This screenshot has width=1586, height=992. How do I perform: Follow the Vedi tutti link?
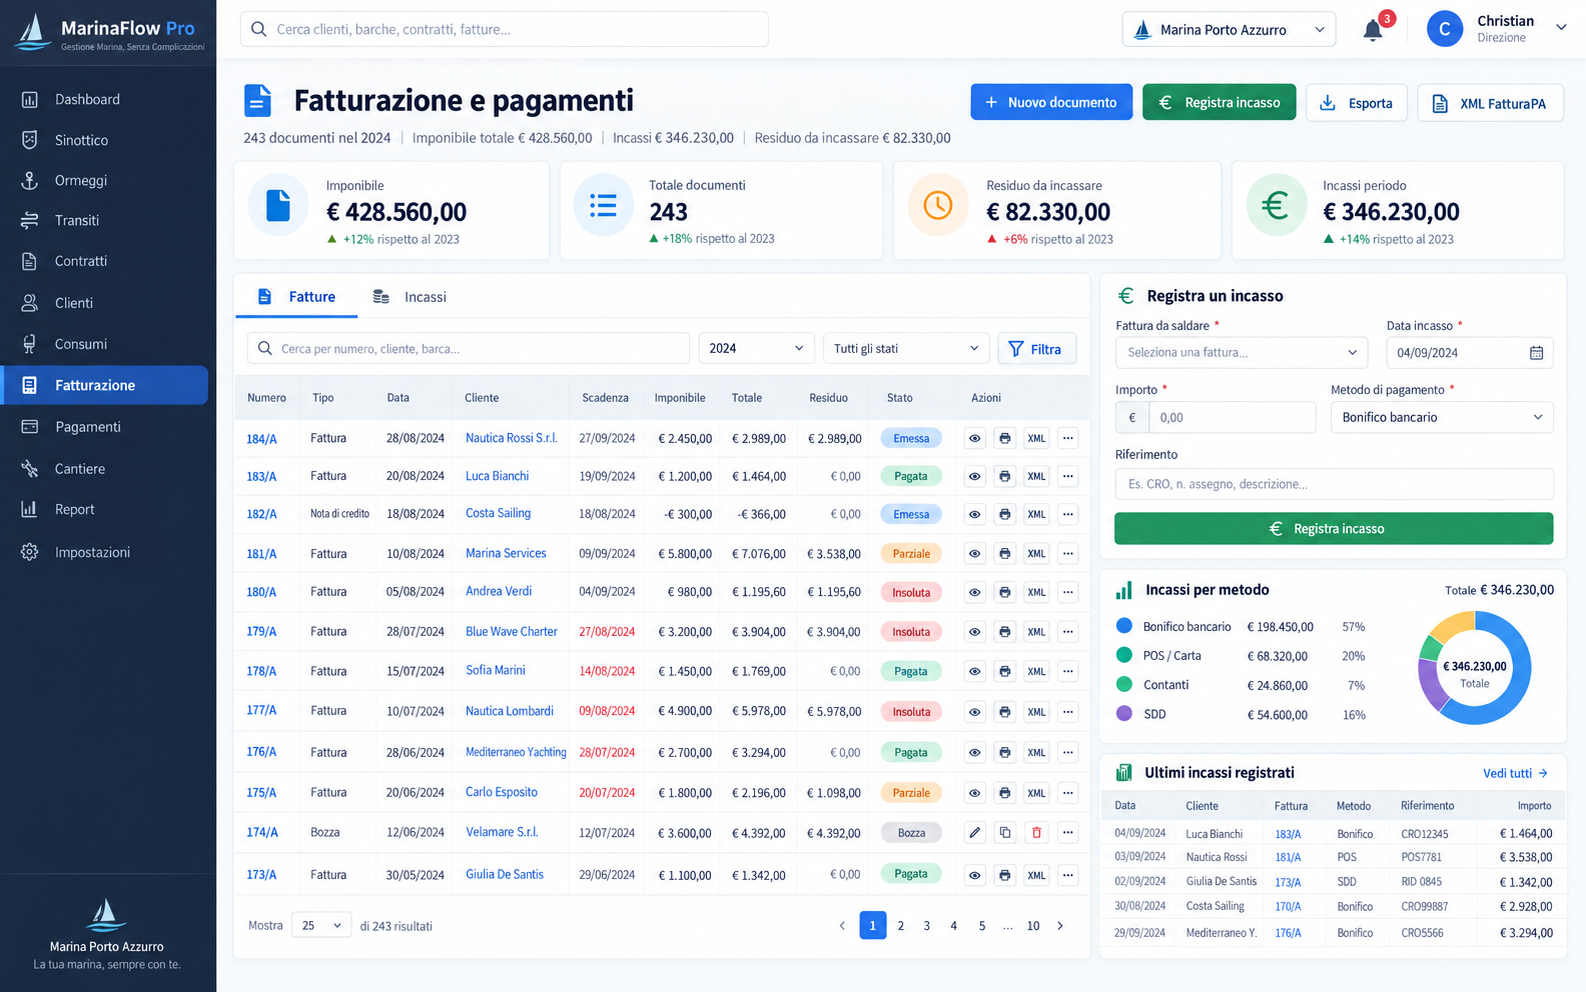click(x=1515, y=773)
